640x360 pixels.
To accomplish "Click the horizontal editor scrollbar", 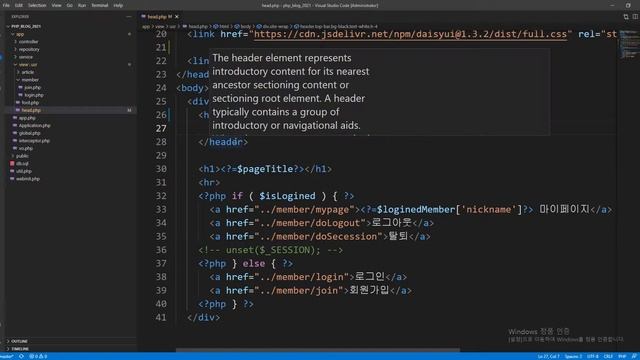I will click(318, 350).
